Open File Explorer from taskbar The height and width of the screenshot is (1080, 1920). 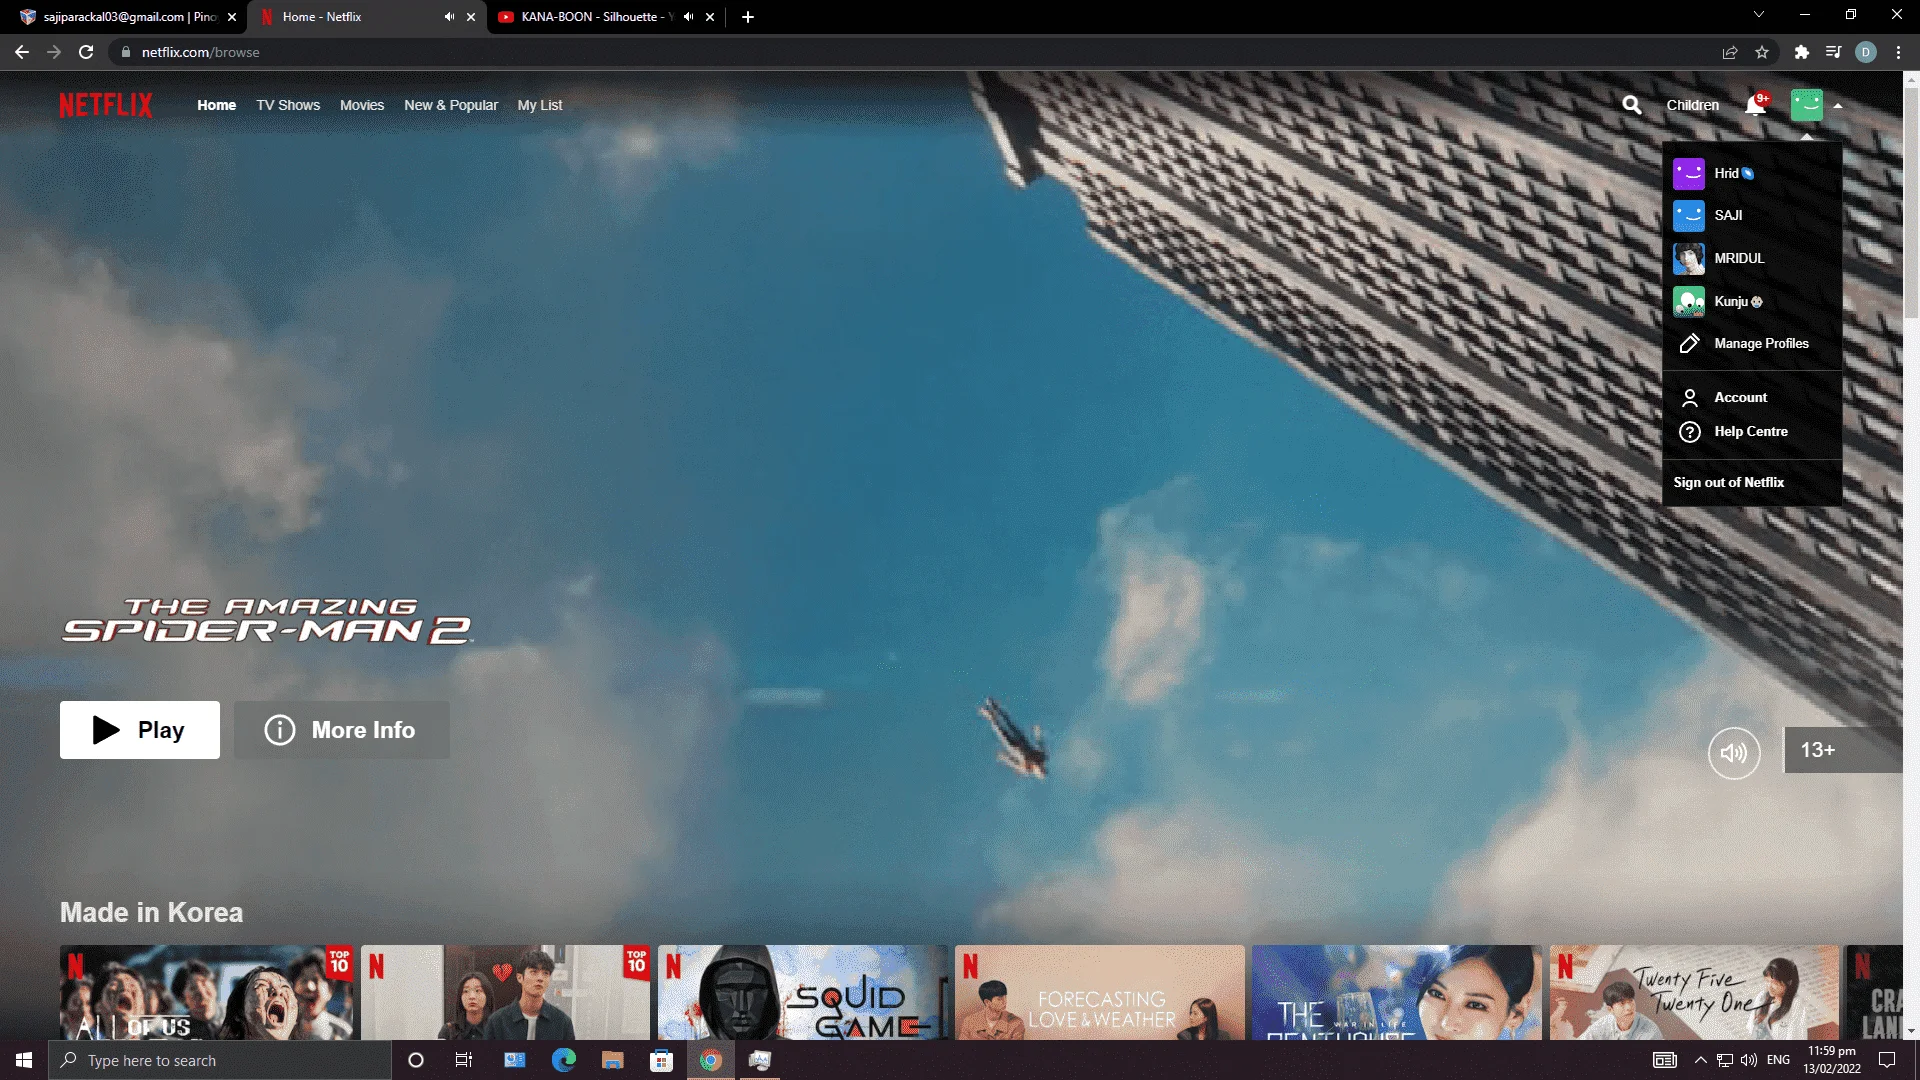612,1060
